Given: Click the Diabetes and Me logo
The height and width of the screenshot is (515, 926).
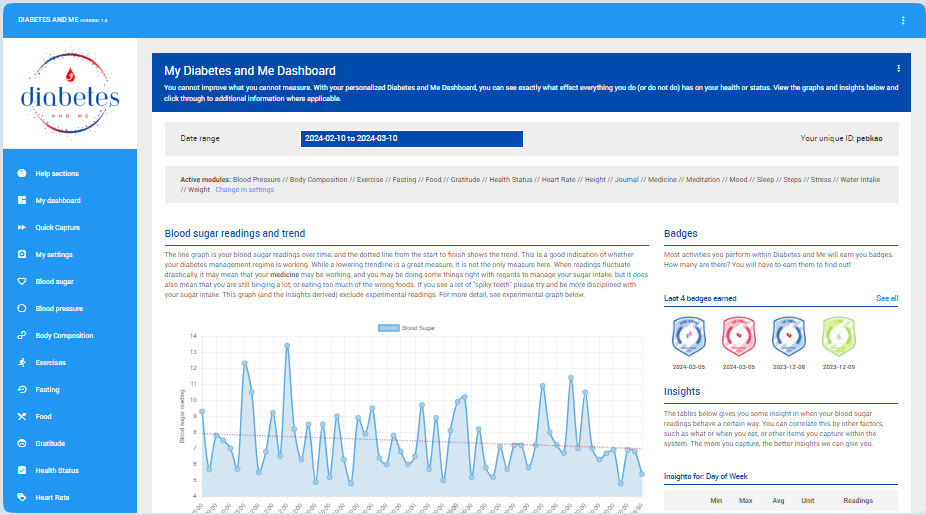Looking at the screenshot, I should [70, 93].
